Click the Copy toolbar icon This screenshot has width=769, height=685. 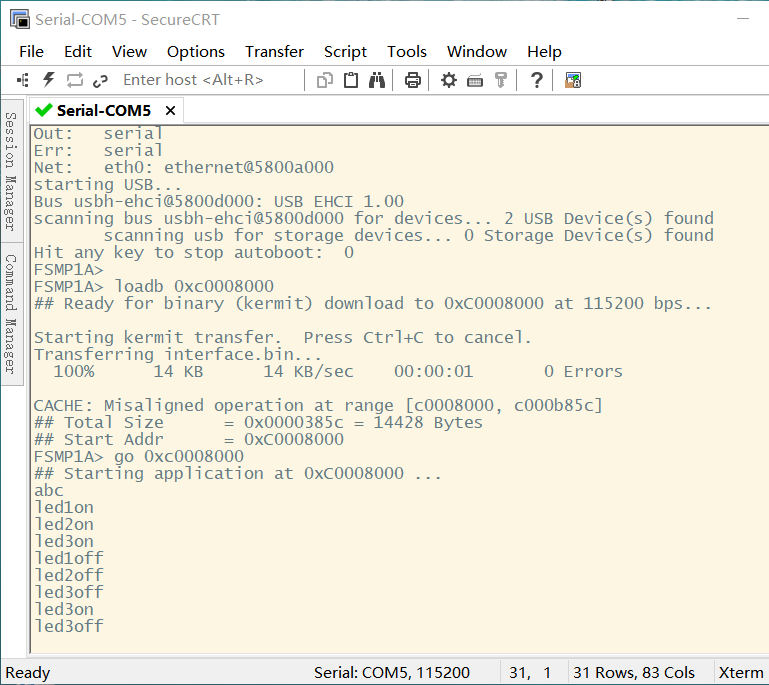point(325,80)
